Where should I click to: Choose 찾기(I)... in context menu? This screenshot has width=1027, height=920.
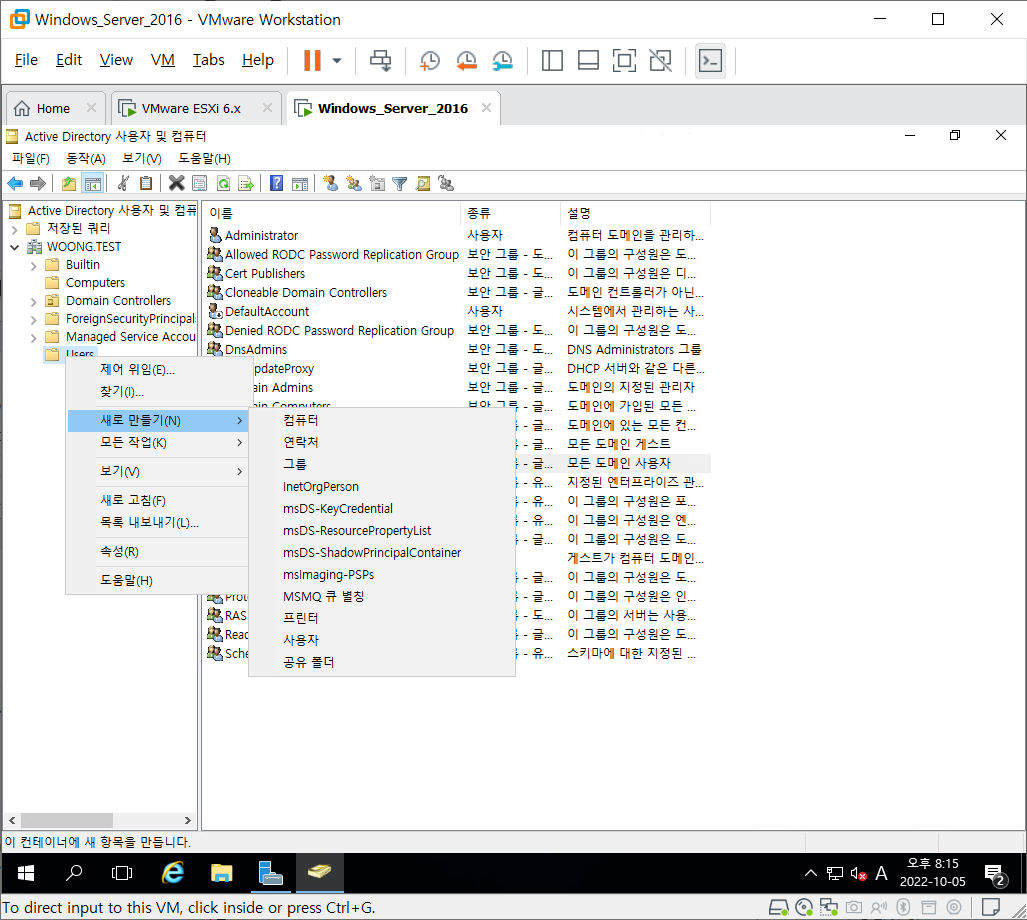pyautogui.click(x=158, y=392)
